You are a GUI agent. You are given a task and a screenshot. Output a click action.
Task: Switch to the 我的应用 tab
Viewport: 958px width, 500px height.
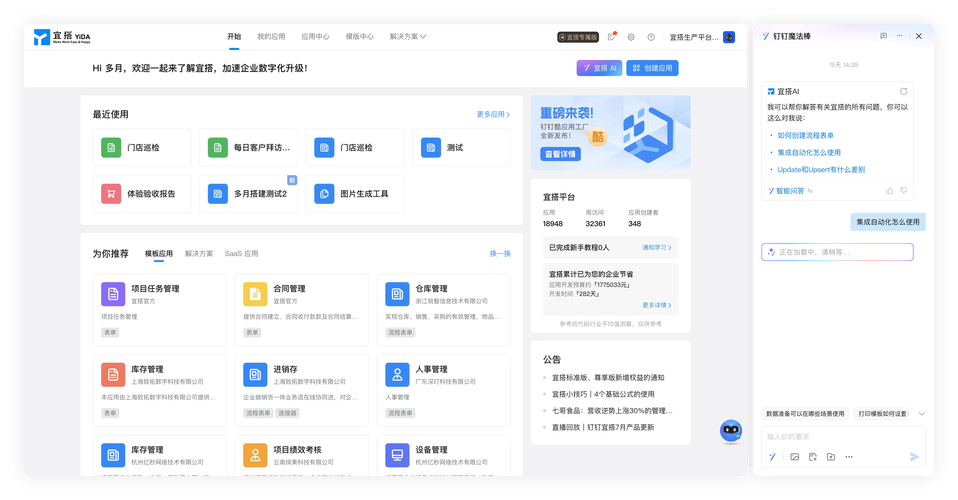pos(270,37)
